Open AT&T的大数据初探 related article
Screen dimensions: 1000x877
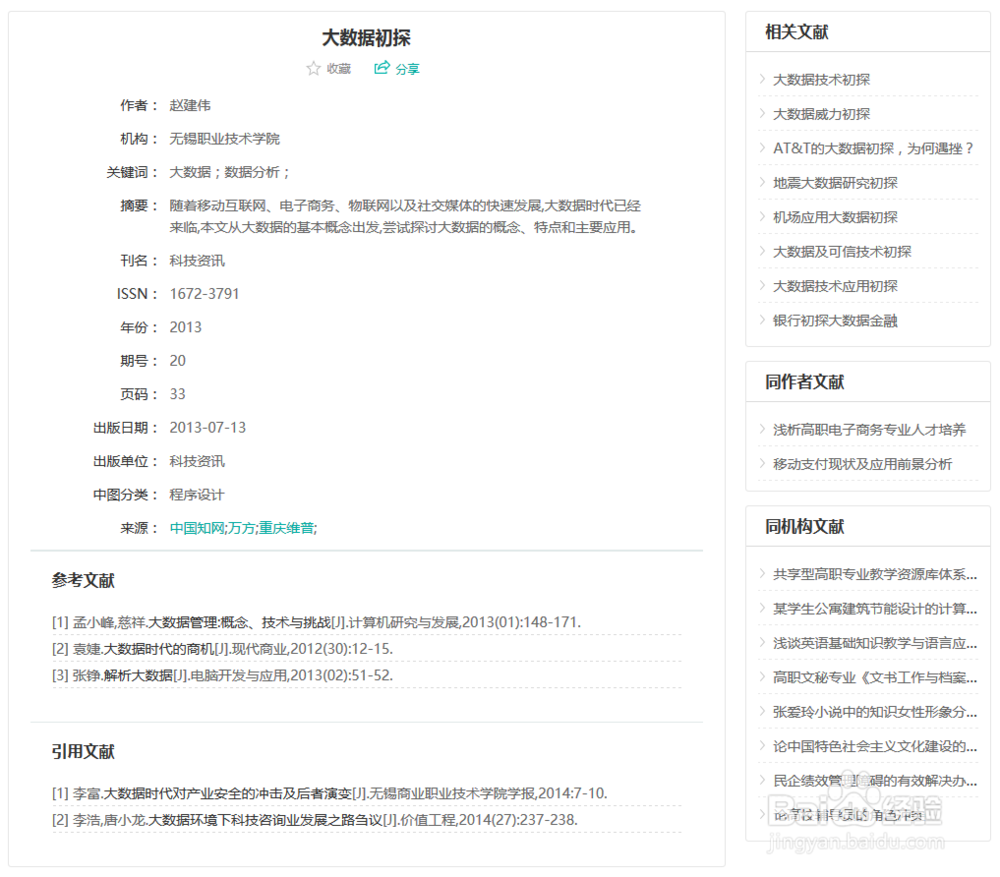point(874,149)
